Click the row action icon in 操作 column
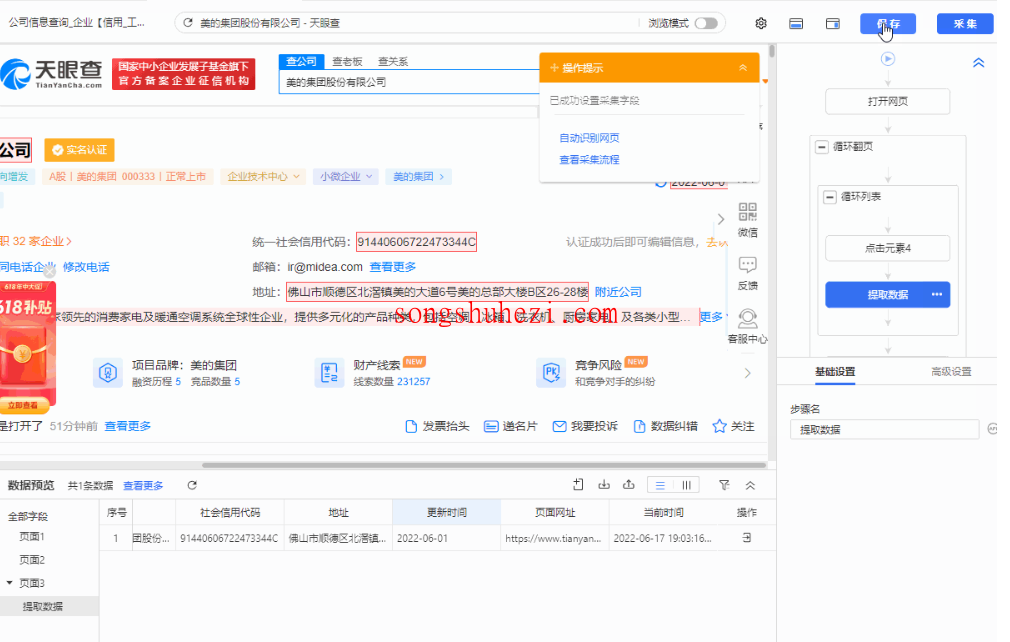The width and height of the screenshot is (1010, 642). tap(747, 538)
